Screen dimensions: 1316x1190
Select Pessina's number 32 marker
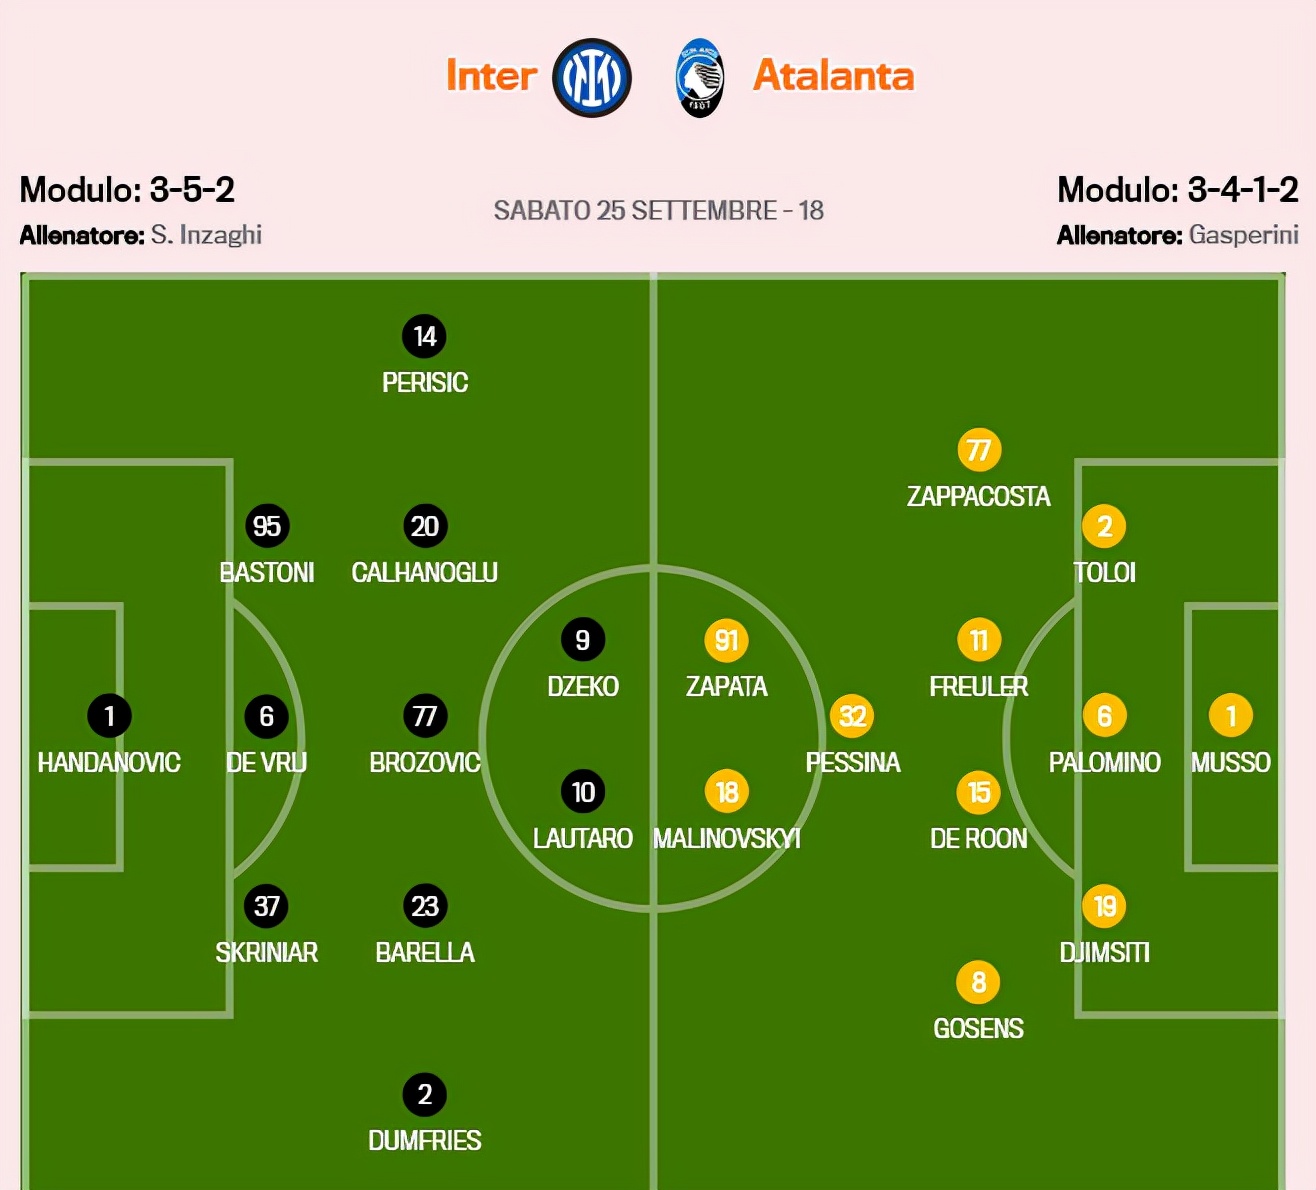(x=852, y=716)
